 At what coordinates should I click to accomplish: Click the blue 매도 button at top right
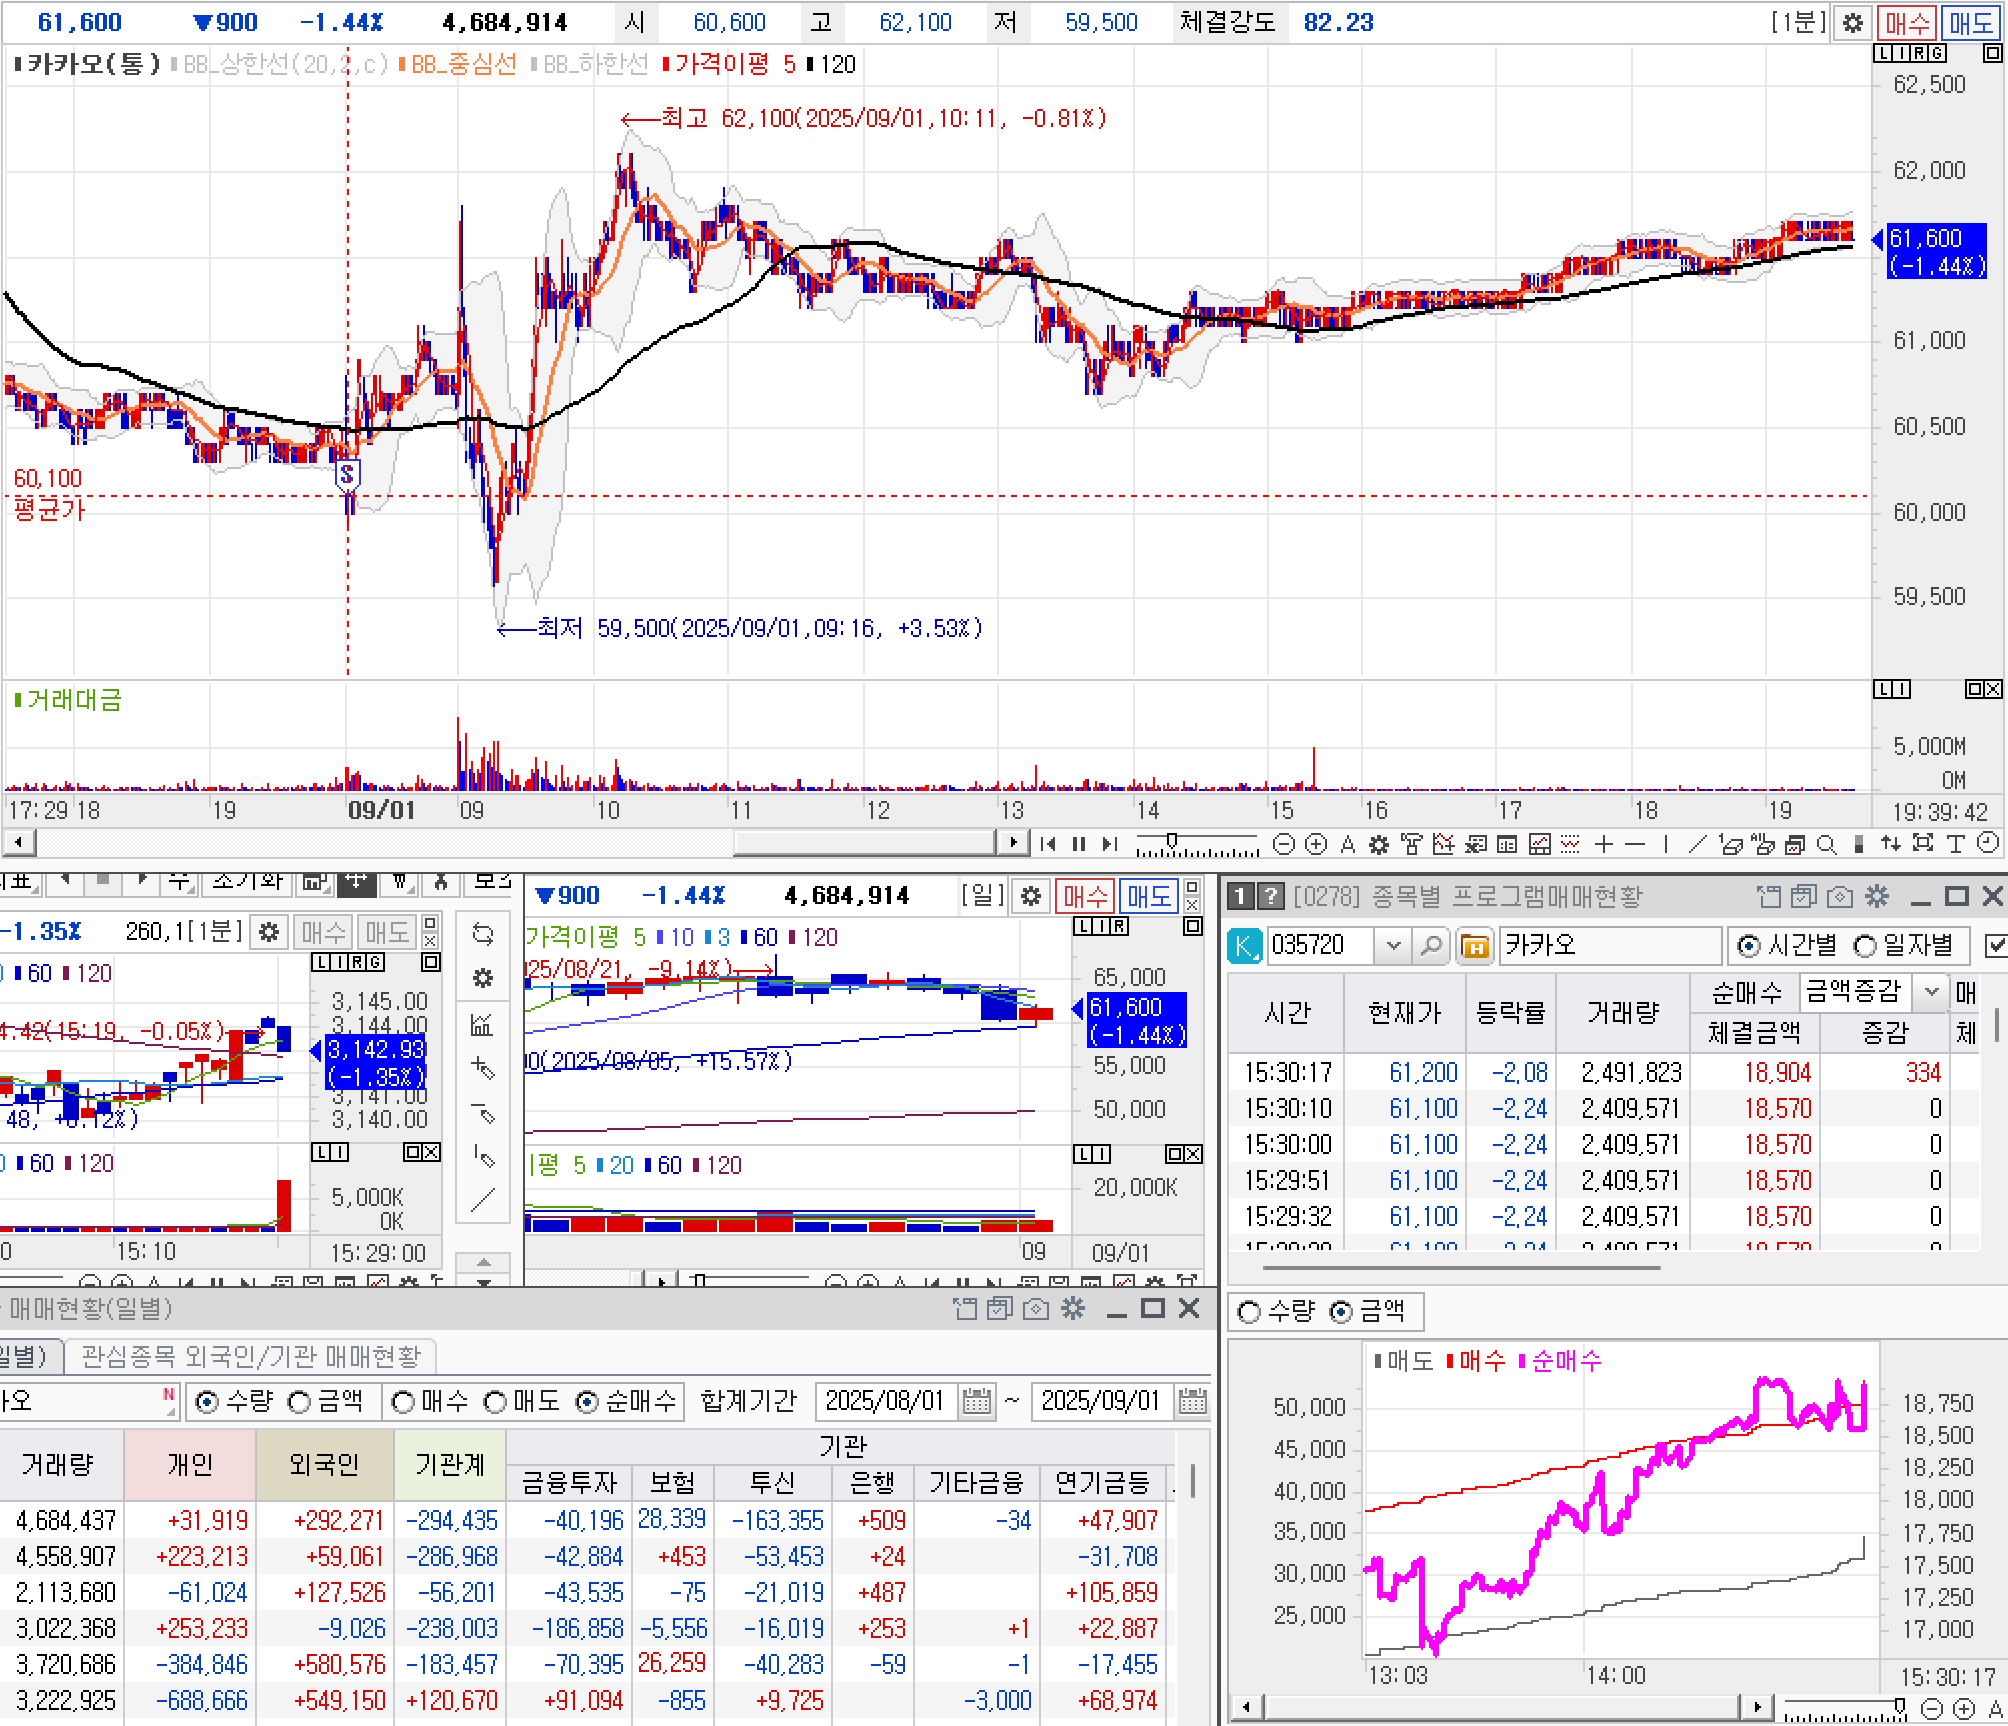click(x=1970, y=22)
